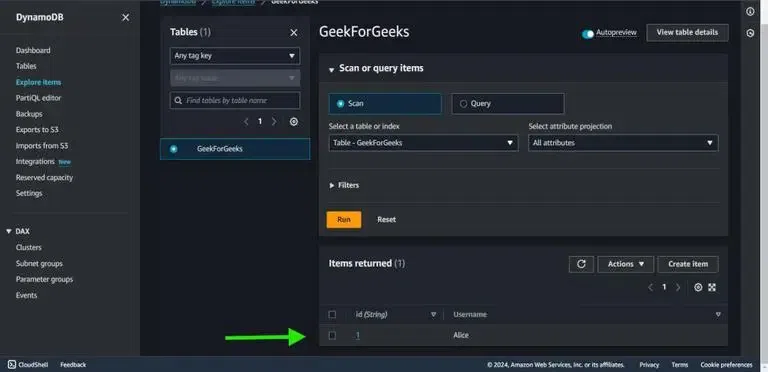Viewport: 768px width, 372px height.
Task: Open Subnet groups in the sidebar
Action: click(39, 264)
